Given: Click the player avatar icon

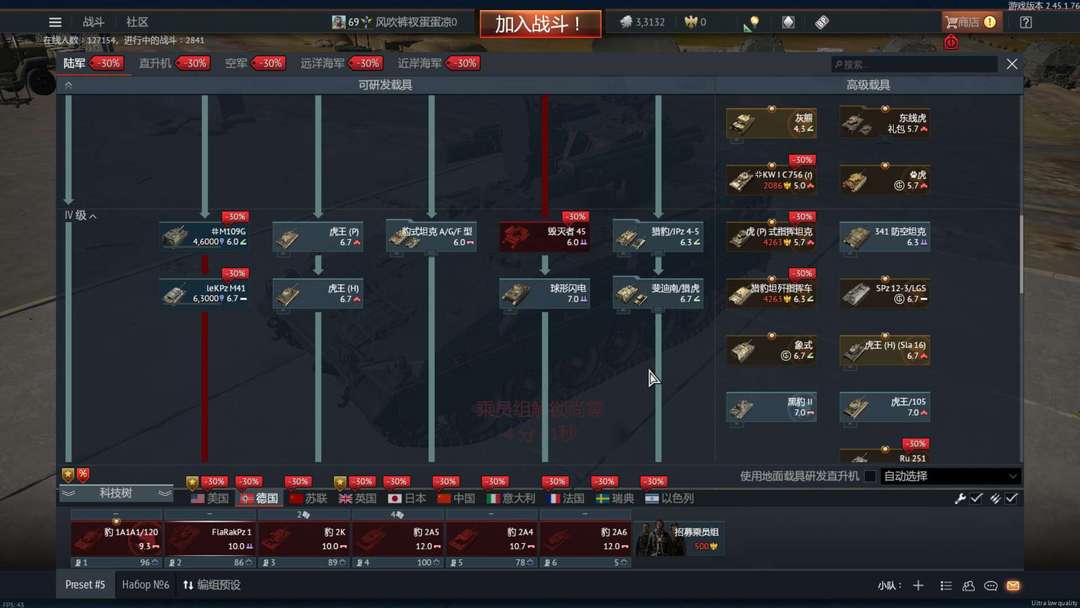Looking at the screenshot, I should click(338, 22).
